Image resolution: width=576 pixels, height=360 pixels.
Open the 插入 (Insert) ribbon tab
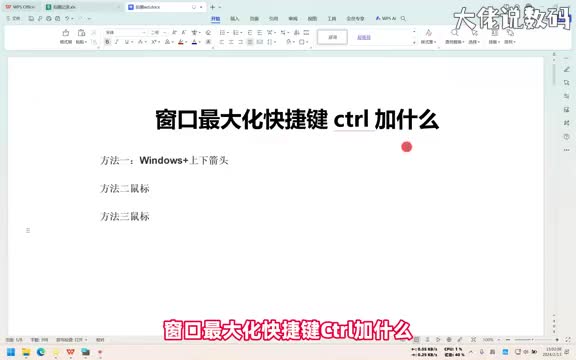[x=234, y=18]
